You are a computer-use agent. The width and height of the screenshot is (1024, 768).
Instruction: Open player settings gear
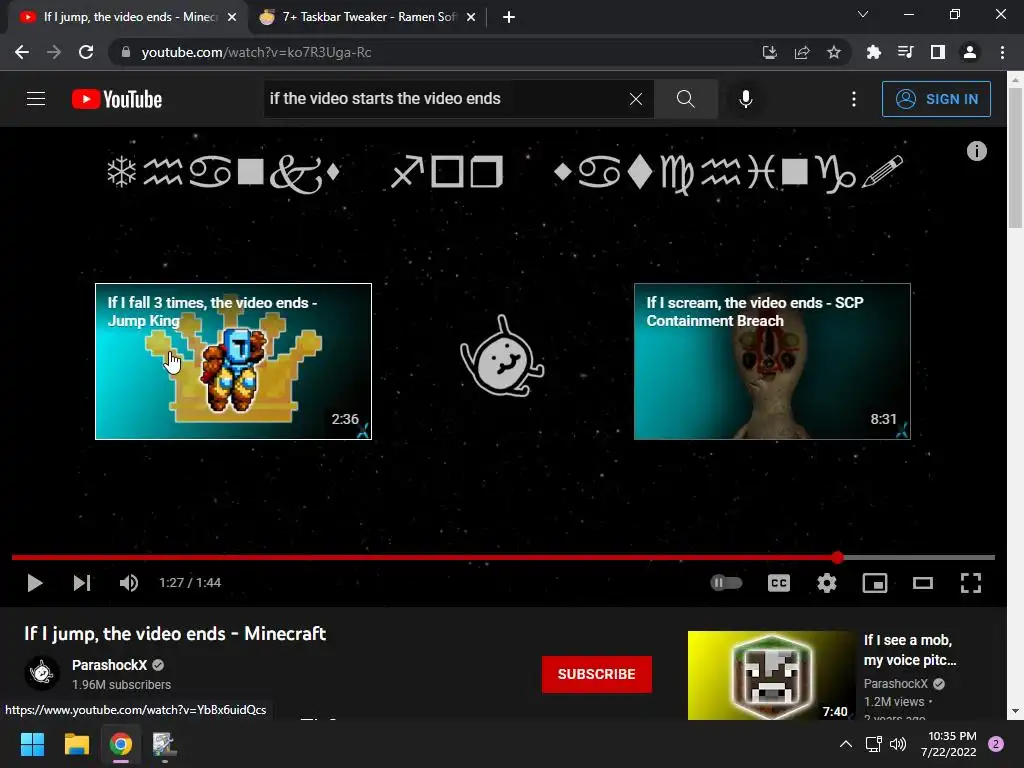[x=827, y=583]
